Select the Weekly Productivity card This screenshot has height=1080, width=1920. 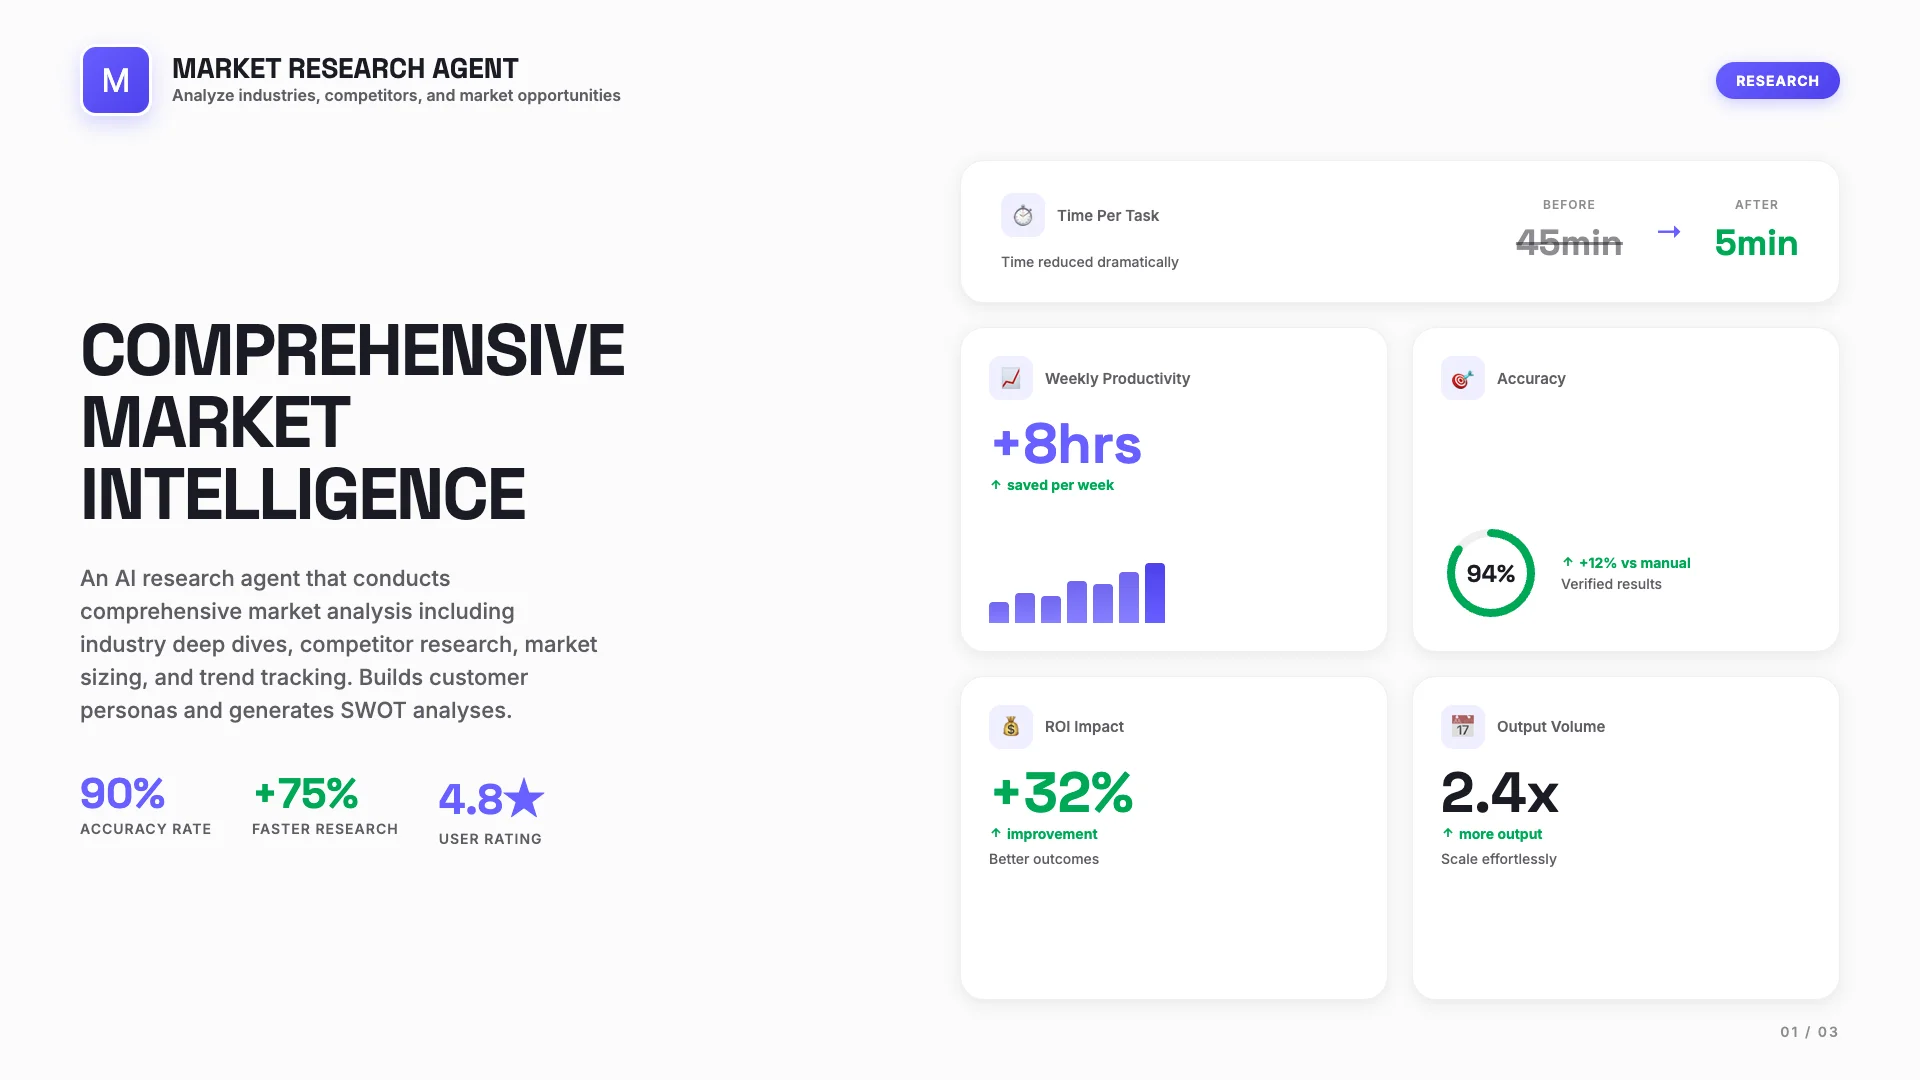pos(1174,490)
